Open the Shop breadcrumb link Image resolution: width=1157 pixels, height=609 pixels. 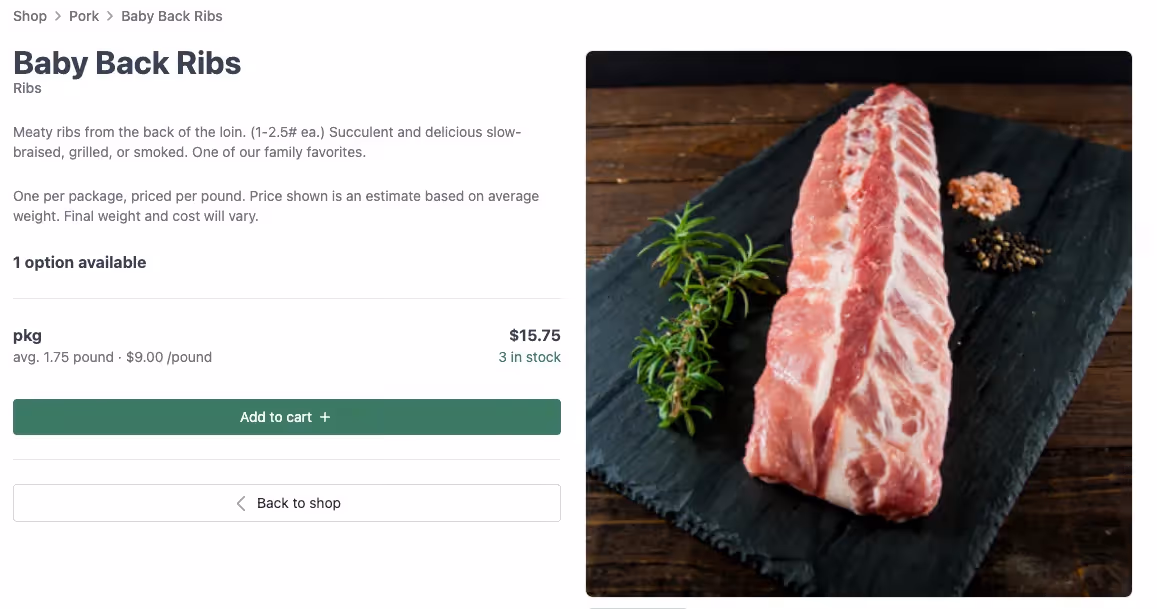(29, 16)
